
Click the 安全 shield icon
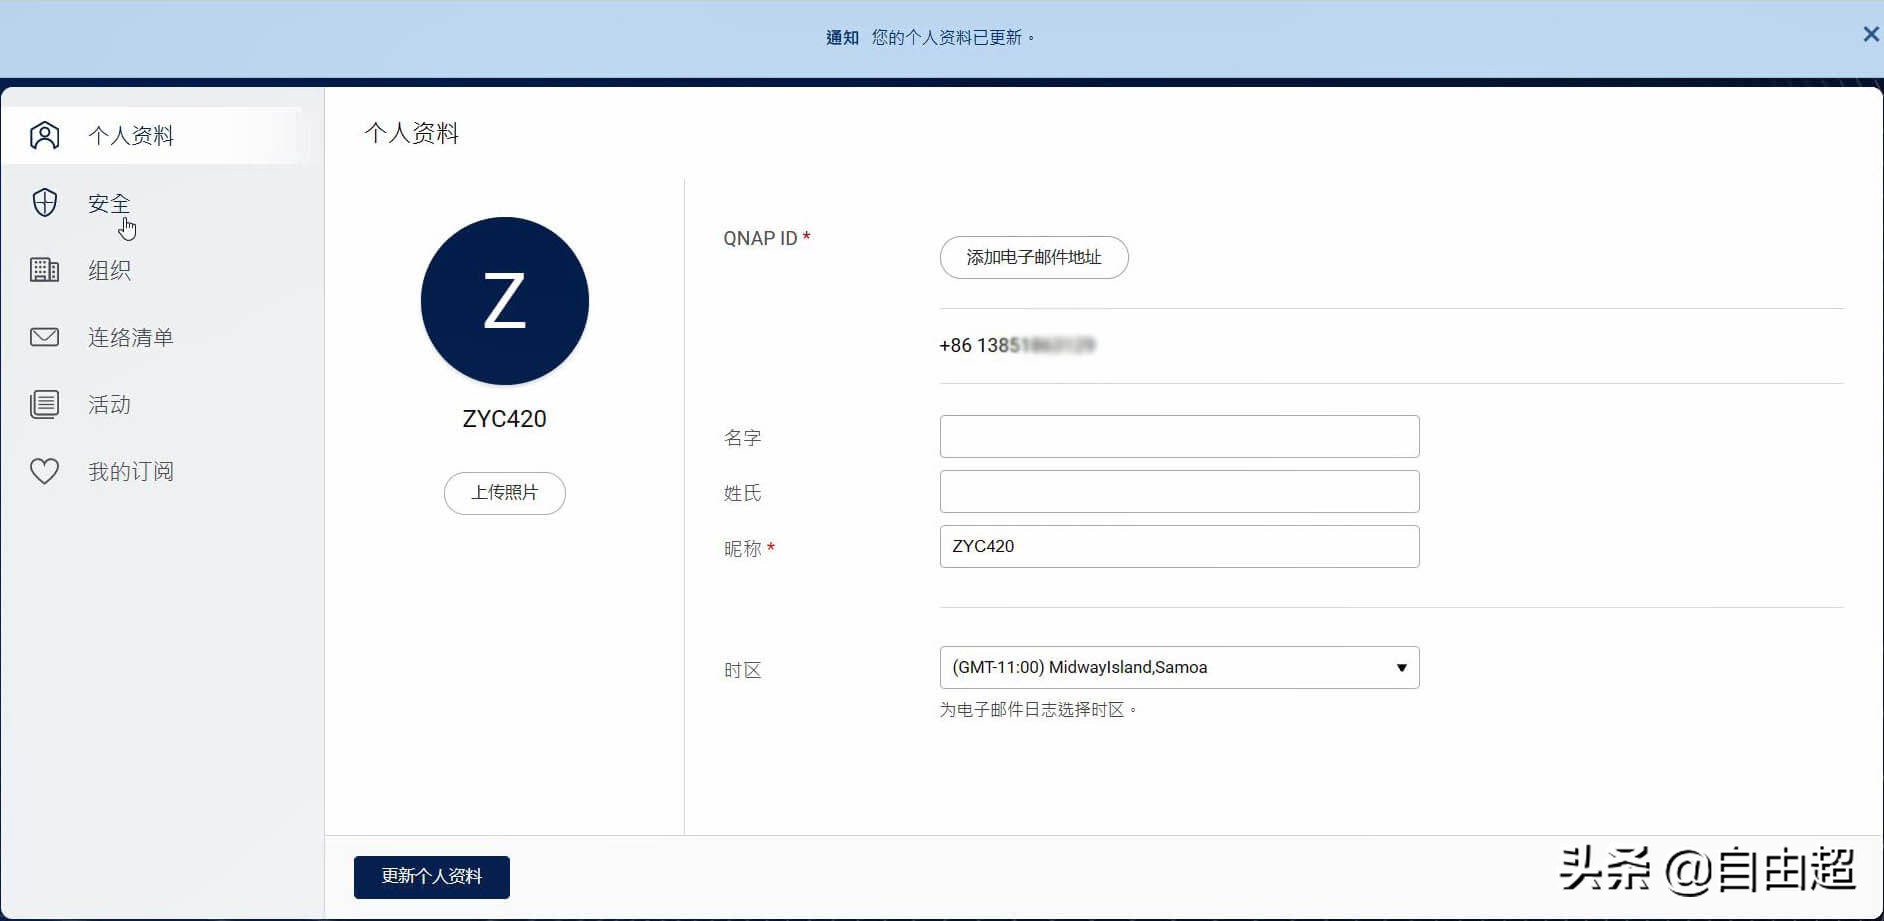pyautogui.click(x=44, y=202)
